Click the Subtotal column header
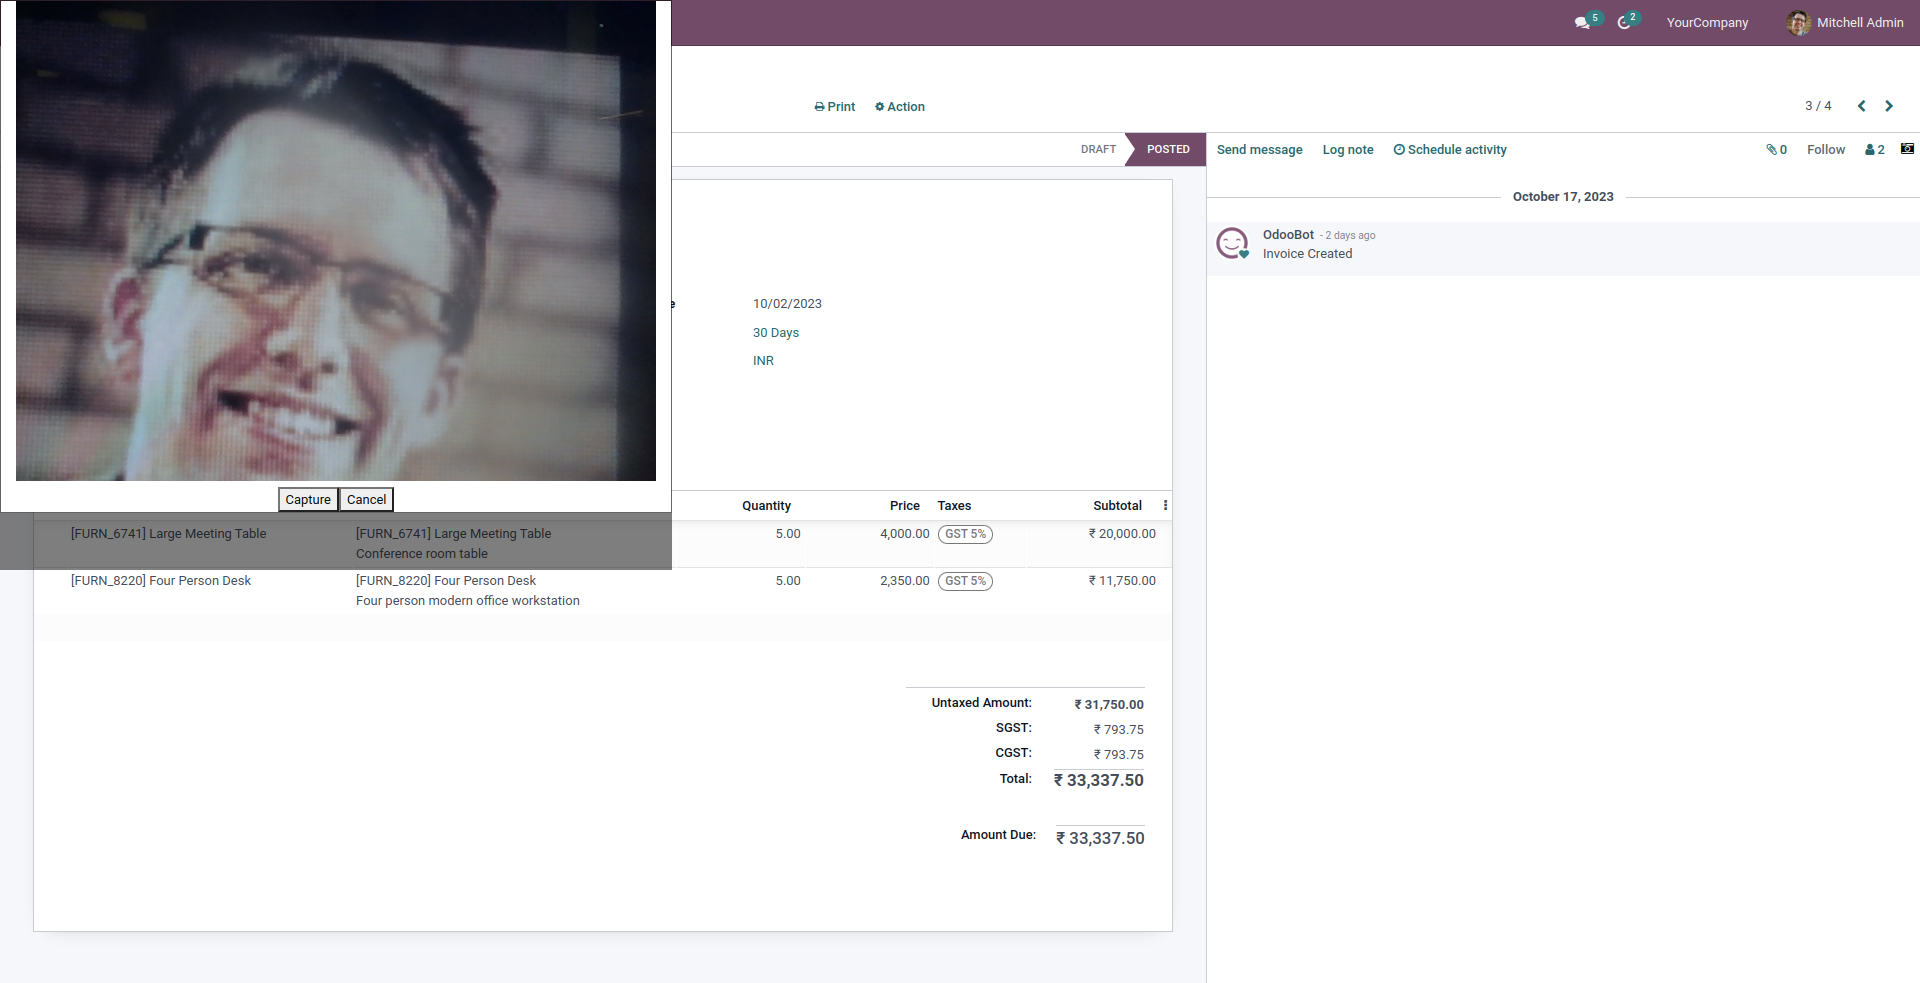Screen dimensions: 1920x983 1117,506
